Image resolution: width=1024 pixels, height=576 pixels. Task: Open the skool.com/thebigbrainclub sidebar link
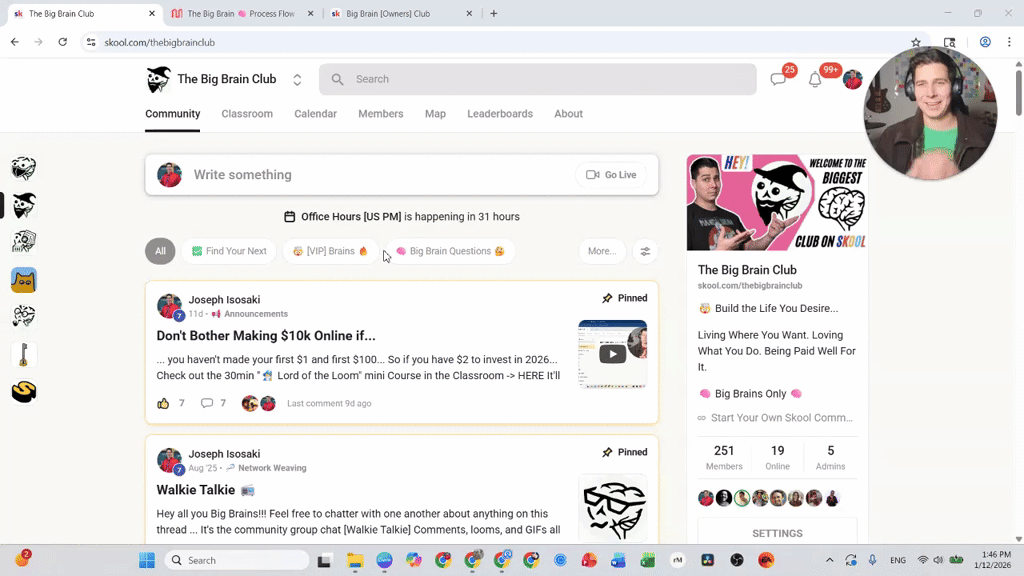point(750,285)
